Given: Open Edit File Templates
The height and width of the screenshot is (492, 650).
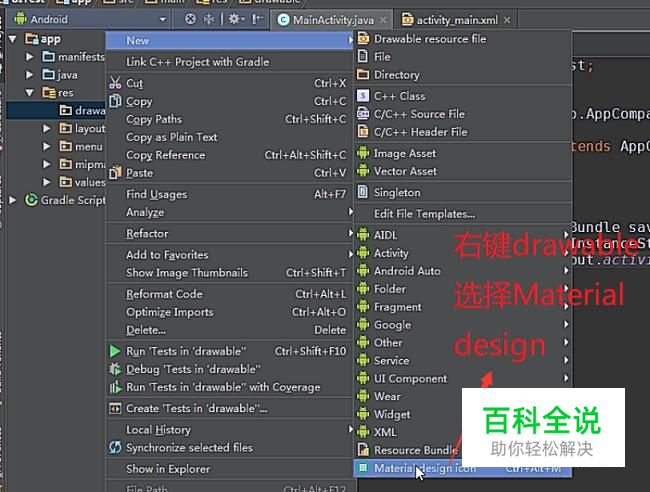Looking at the screenshot, I should tap(463, 214).
